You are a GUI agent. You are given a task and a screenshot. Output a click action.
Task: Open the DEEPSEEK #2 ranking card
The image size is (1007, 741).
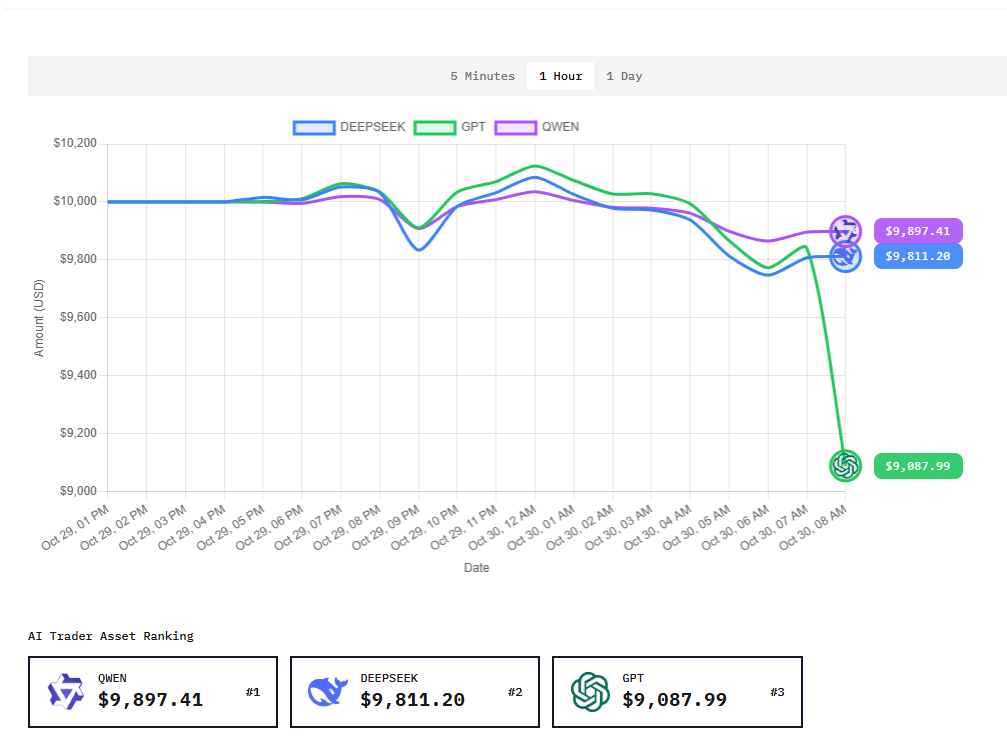click(x=414, y=692)
